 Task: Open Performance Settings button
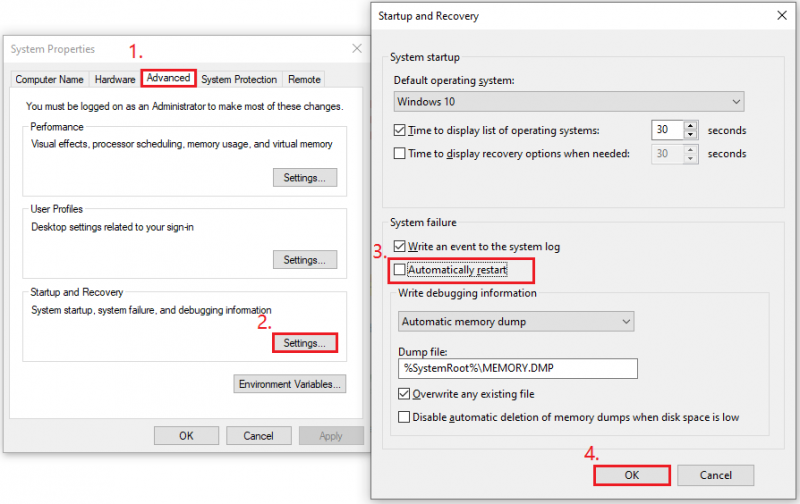305,178
